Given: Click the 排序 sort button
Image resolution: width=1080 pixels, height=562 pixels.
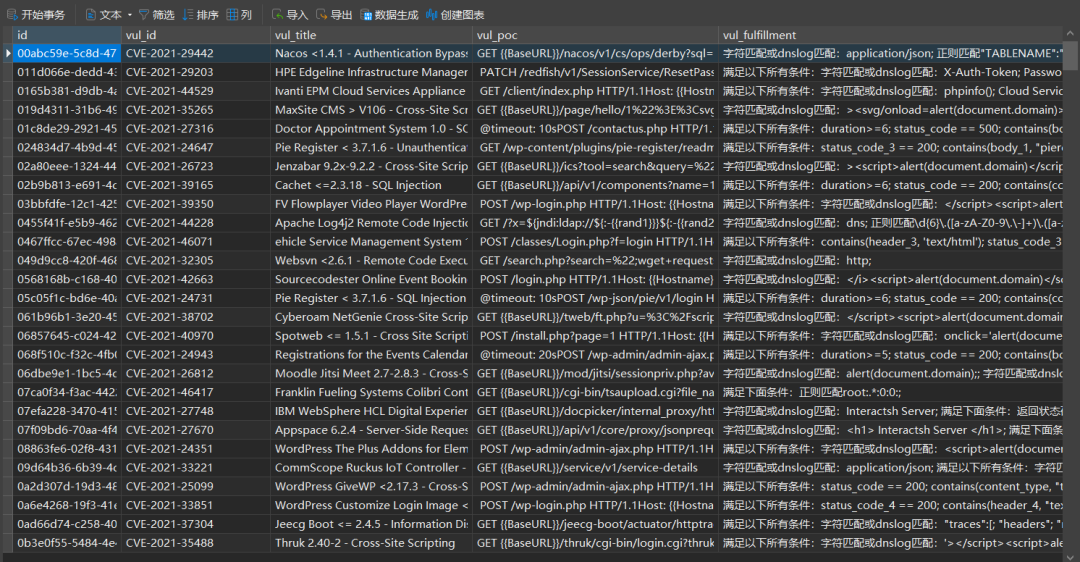Looking at the screenshot, I should pos(200,14).
